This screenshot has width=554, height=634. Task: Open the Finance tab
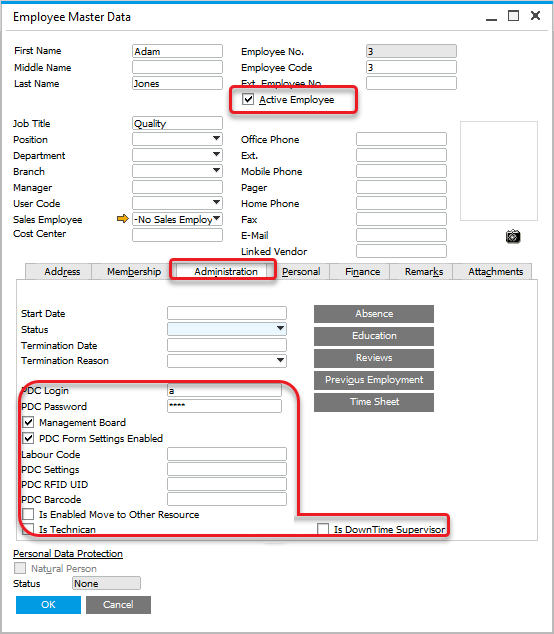[359, 271]
